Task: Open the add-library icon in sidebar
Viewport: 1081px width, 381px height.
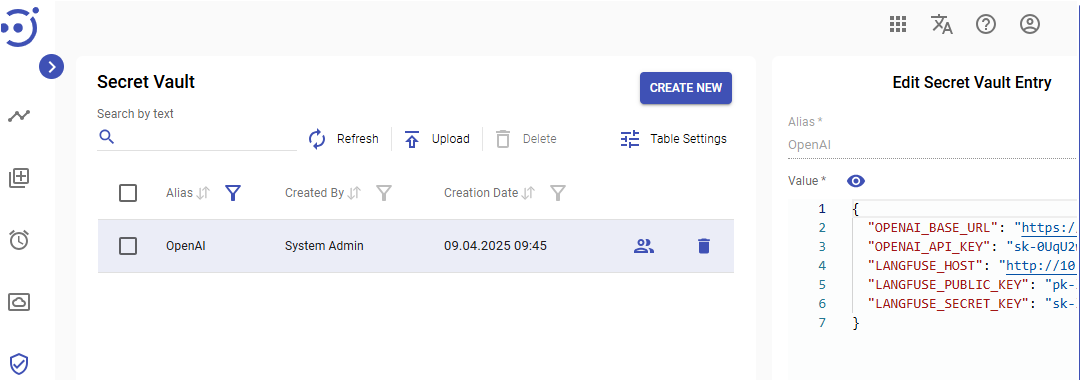Action: tap(19, 178)
